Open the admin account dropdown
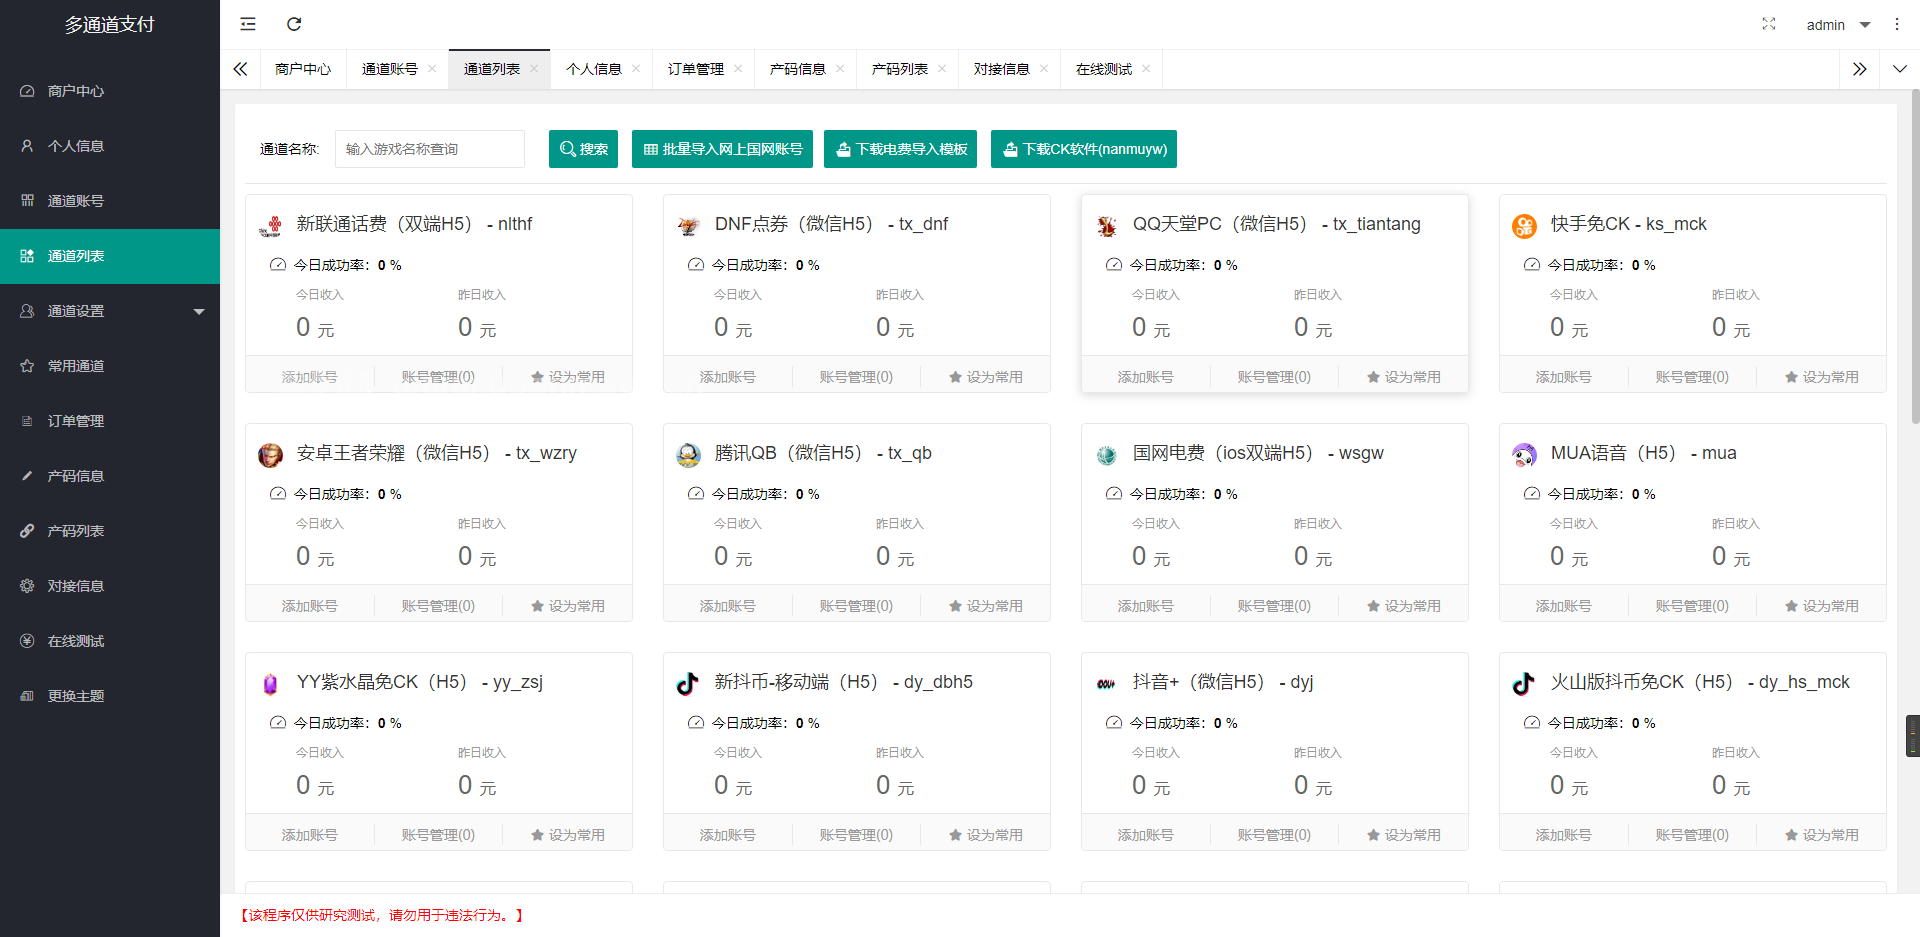Image resolution: width=1920 pixels, height=937 pixels. (x=1836, y=24)
